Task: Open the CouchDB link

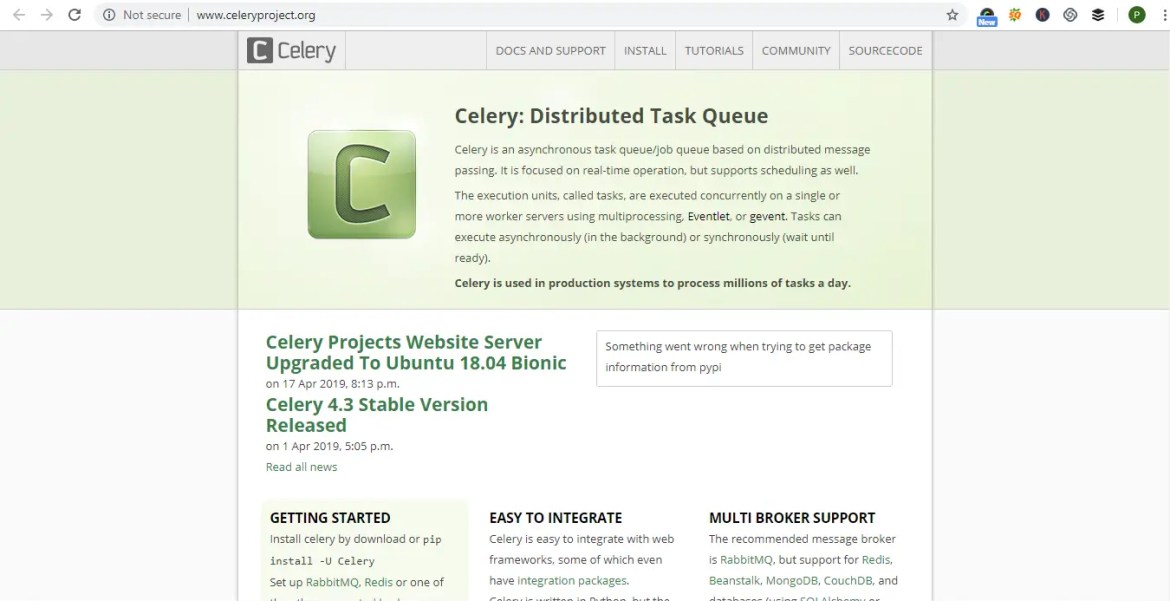Action: (x=848, y=581)
